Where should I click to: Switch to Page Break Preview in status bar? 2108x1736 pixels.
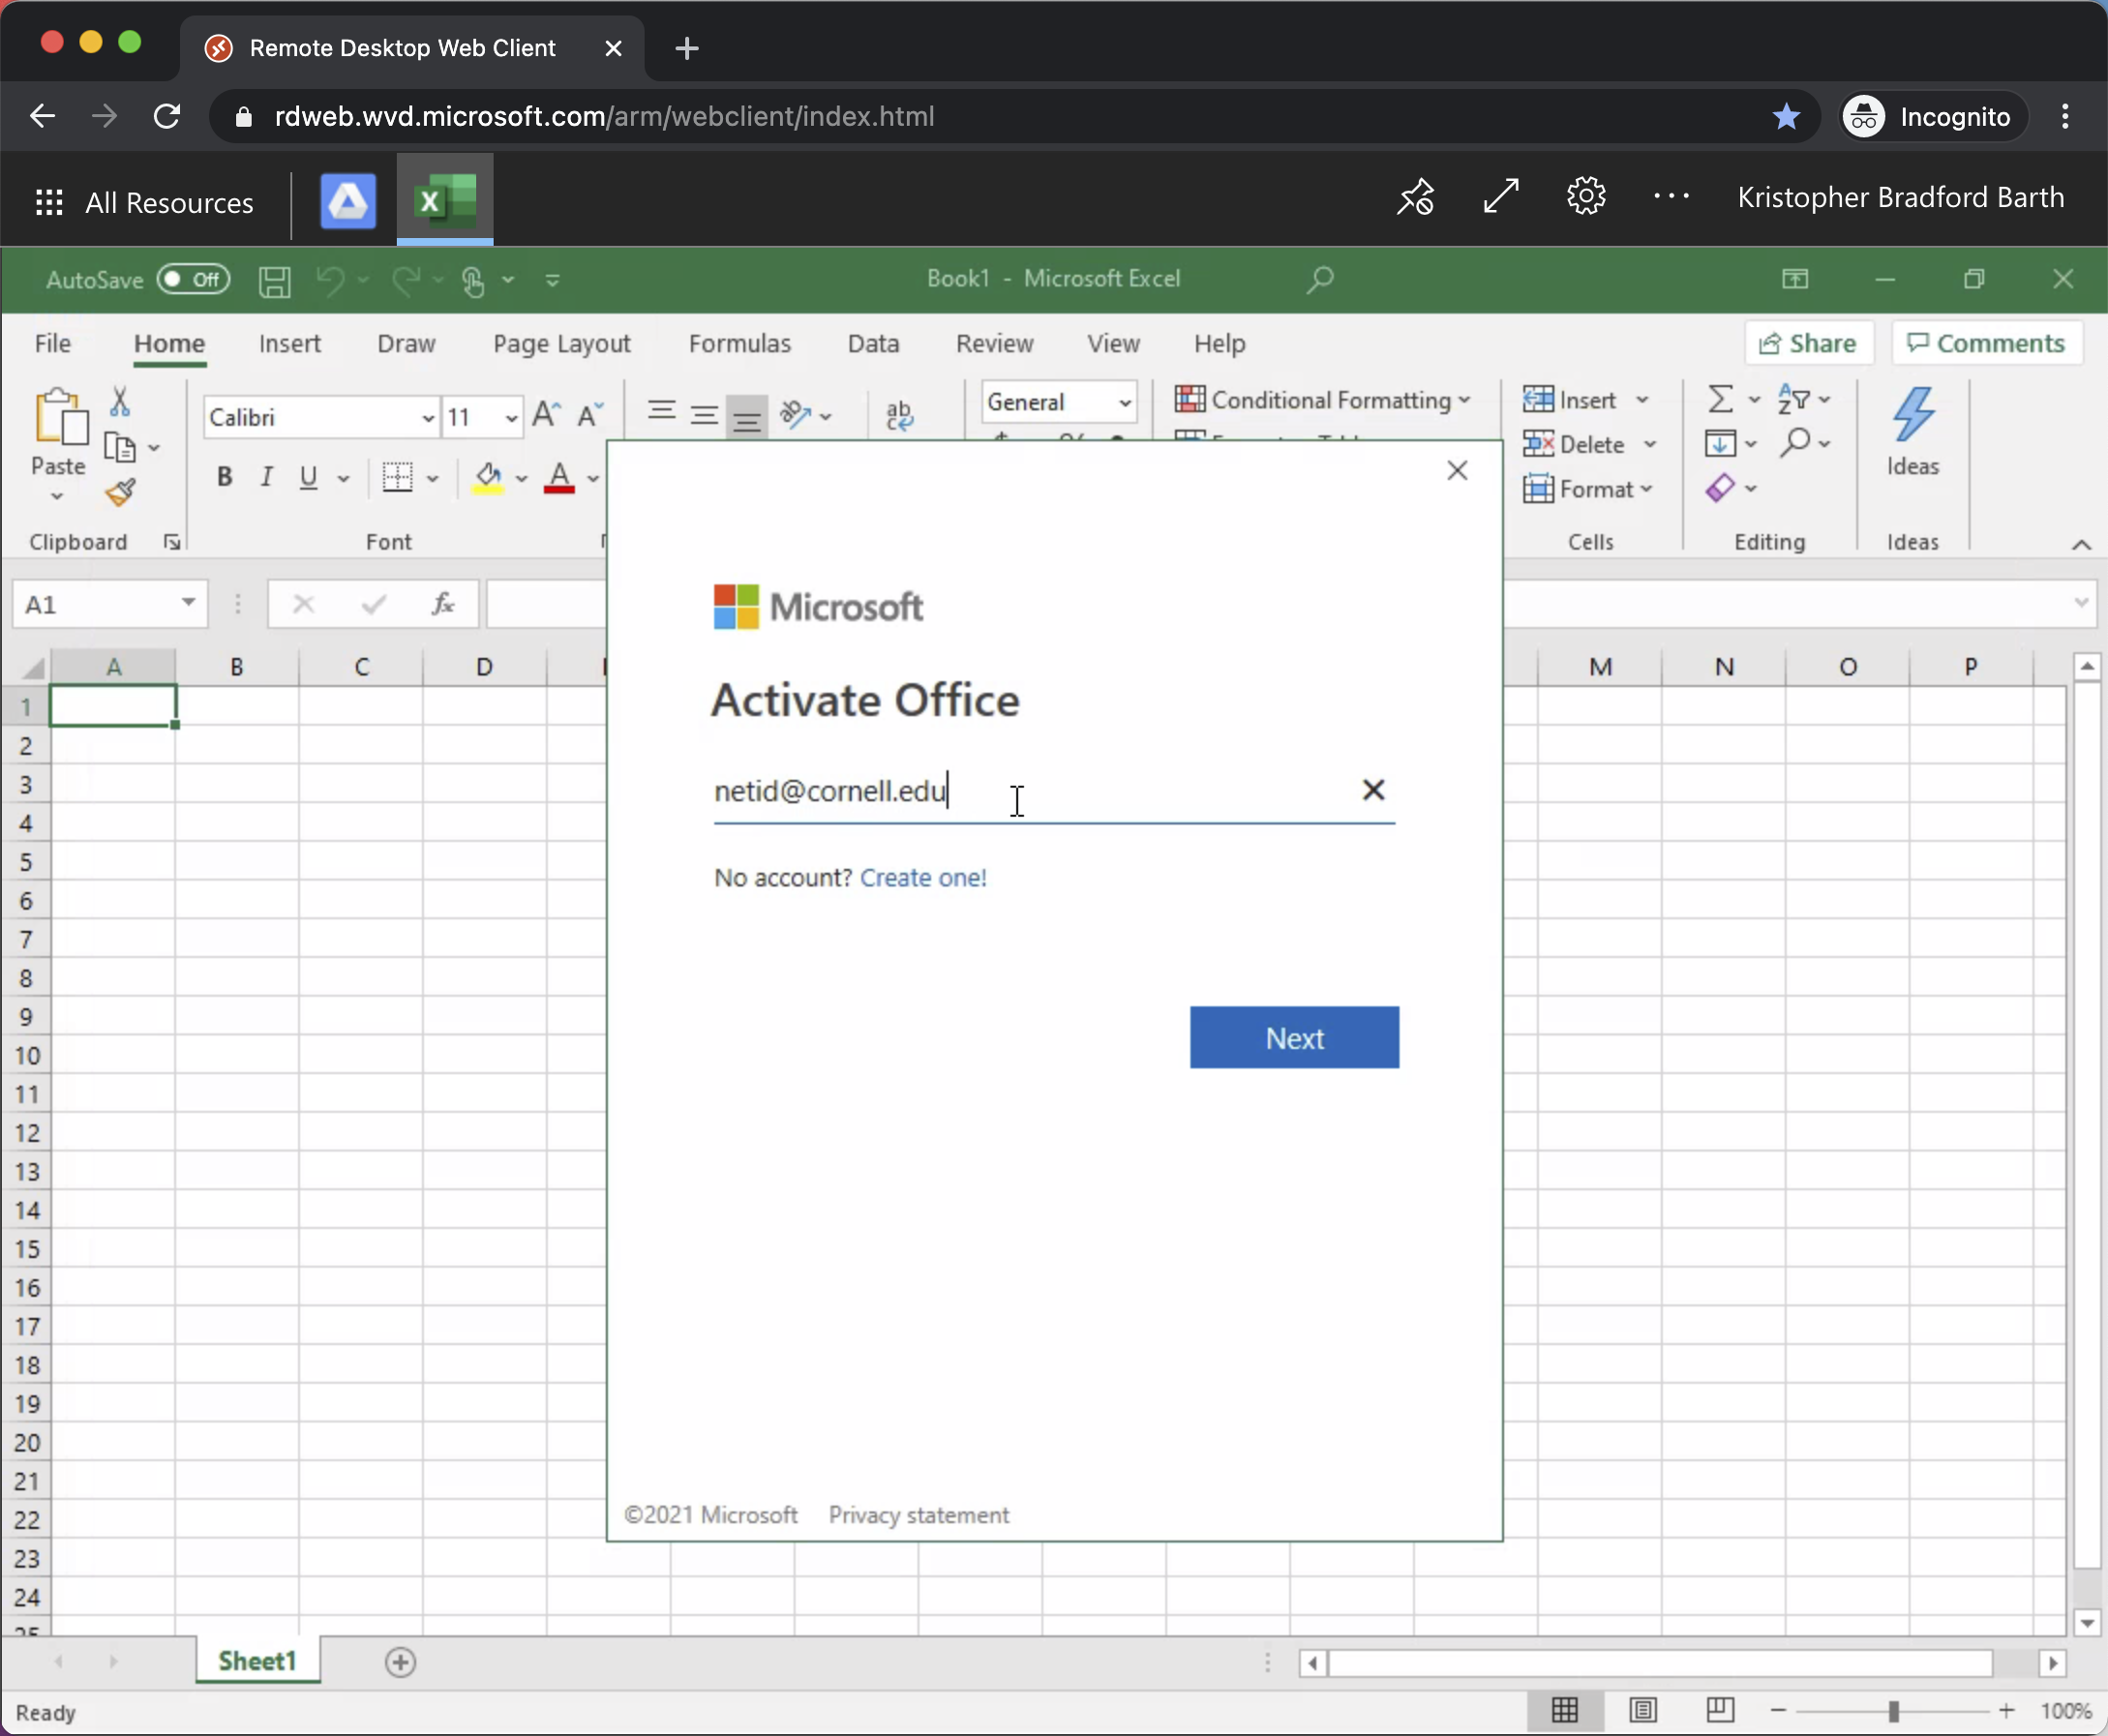coord(1720,1711)
